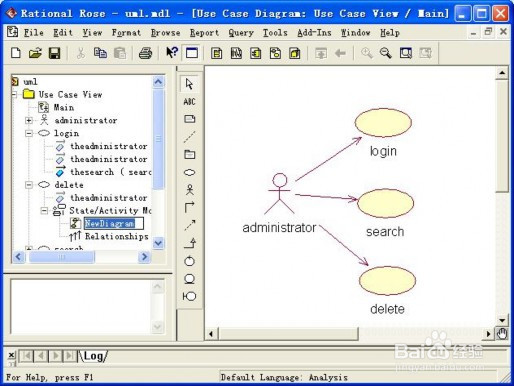Print the diagram with the printer icon
This screenshot has height=386, width=514.
(x=145, y=53)
